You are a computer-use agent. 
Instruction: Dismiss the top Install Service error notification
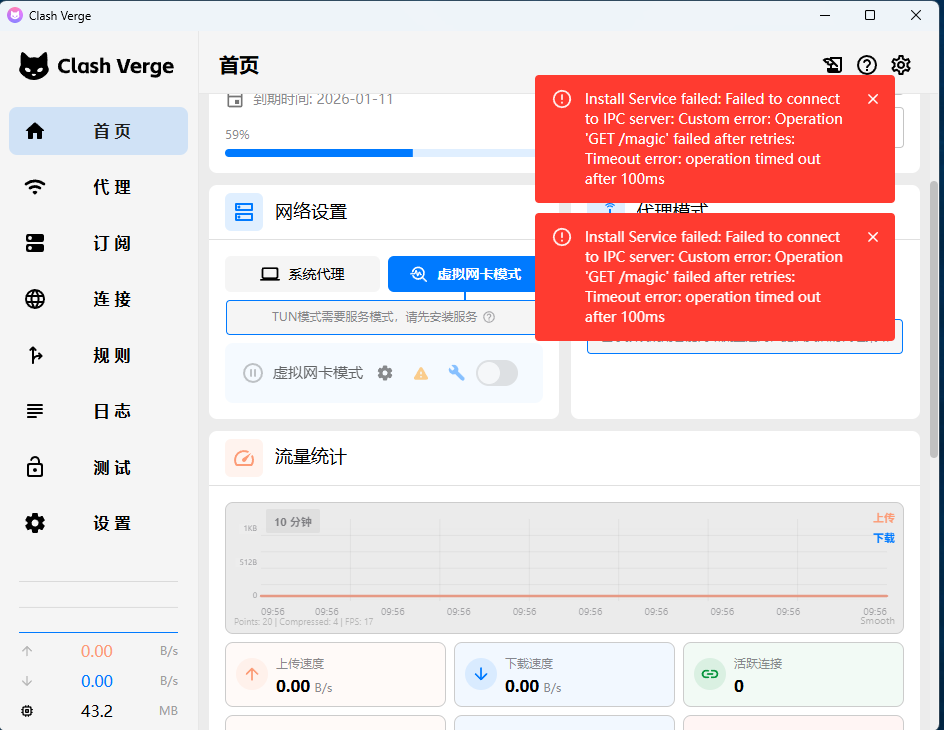click(x=873, y=99)
